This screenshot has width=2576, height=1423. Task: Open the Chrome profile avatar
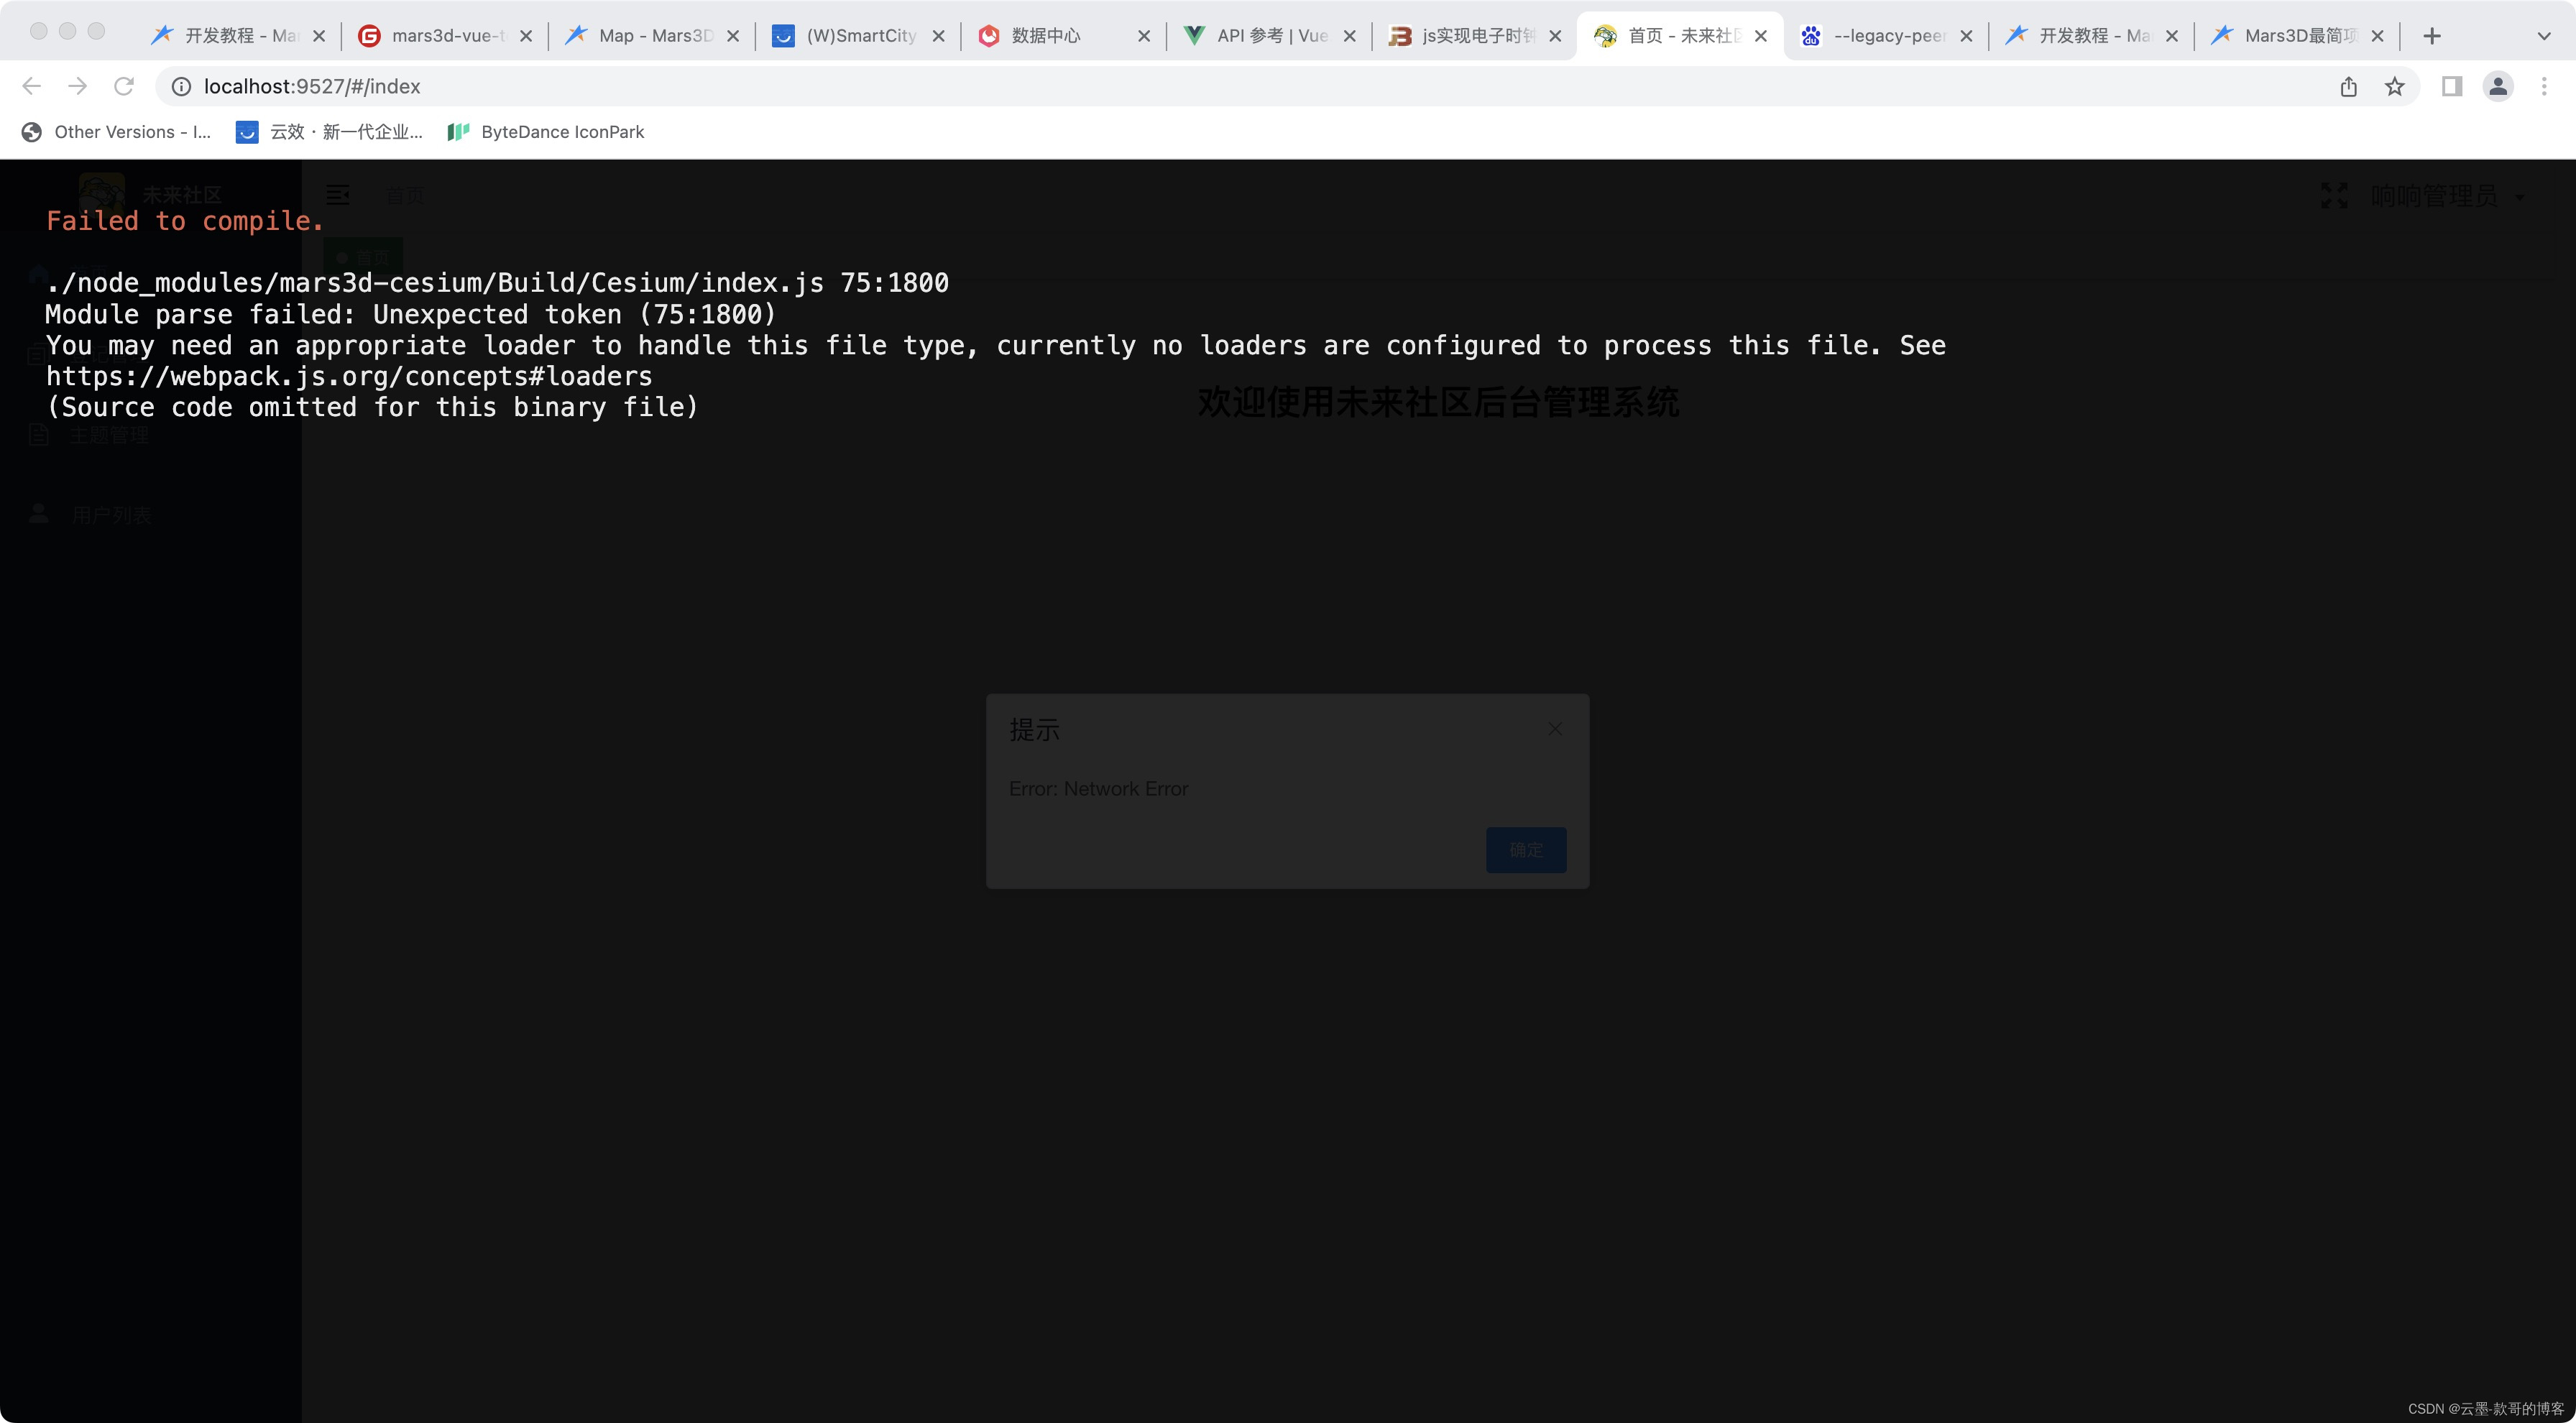pos(2497,87)
